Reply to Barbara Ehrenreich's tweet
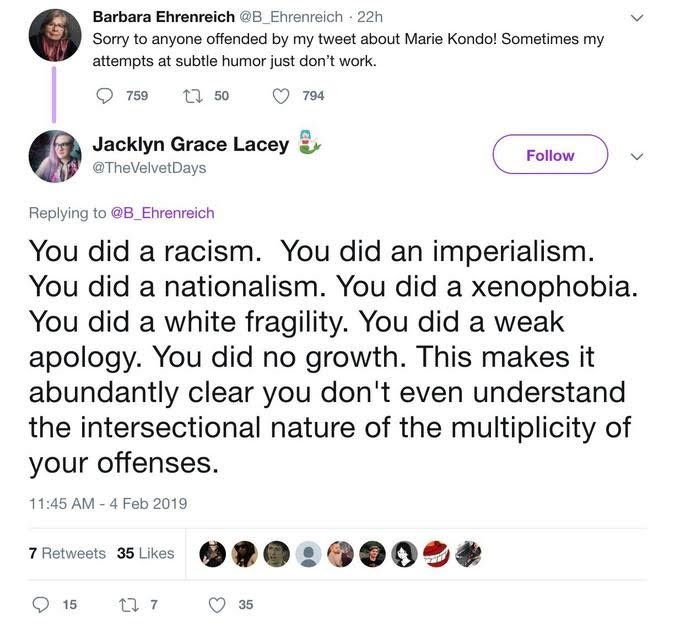 point(107,96)
